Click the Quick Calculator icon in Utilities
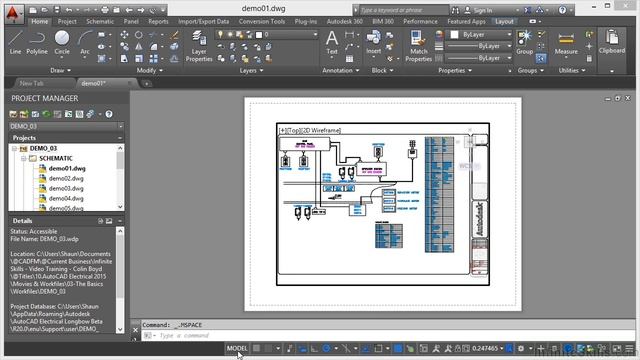The image size is (640, 360). pos(589,59)
